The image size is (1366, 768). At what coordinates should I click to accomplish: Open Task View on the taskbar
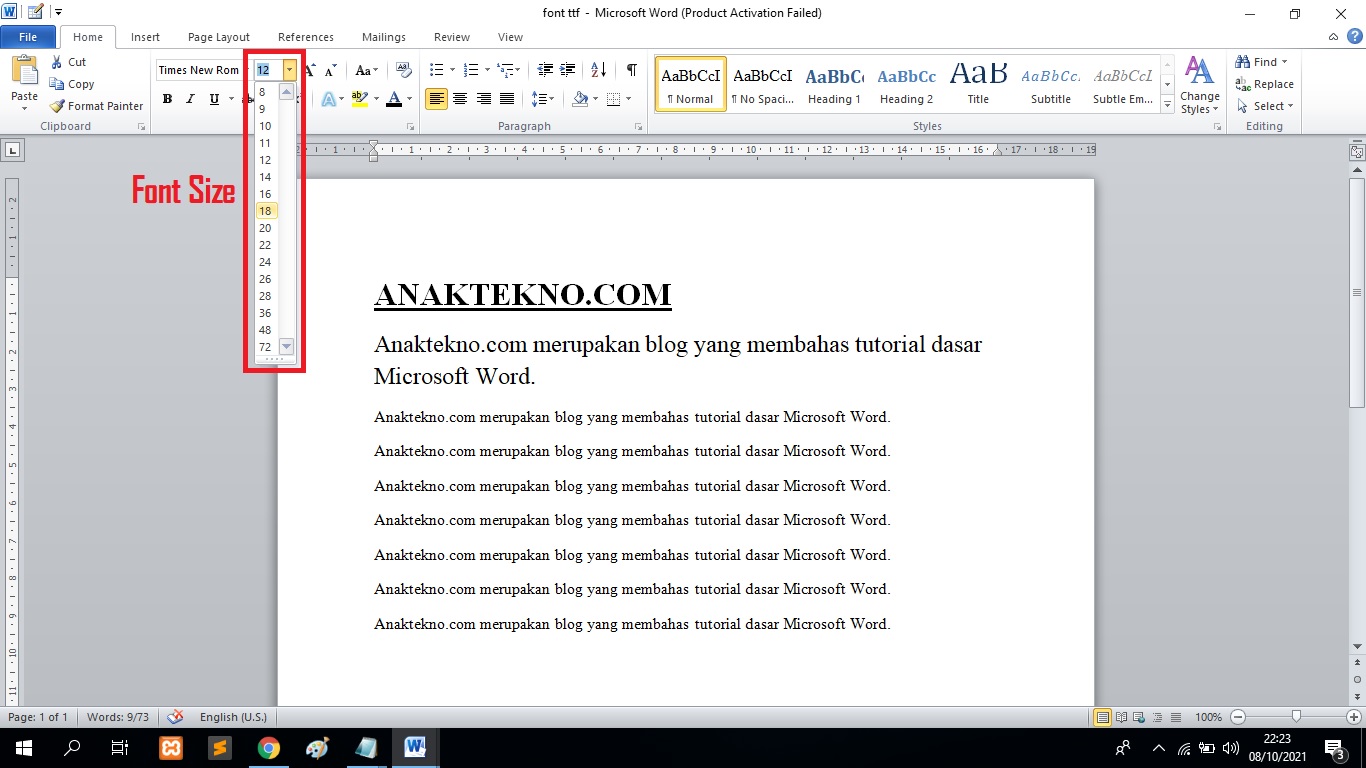point(120,748)
